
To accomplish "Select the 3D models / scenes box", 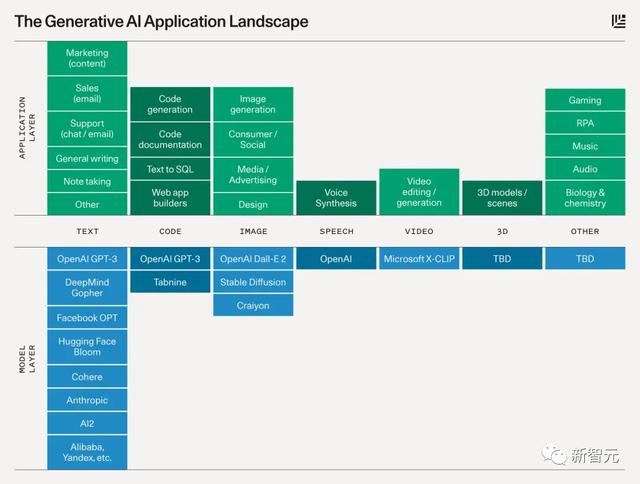I will coord(502,198).
